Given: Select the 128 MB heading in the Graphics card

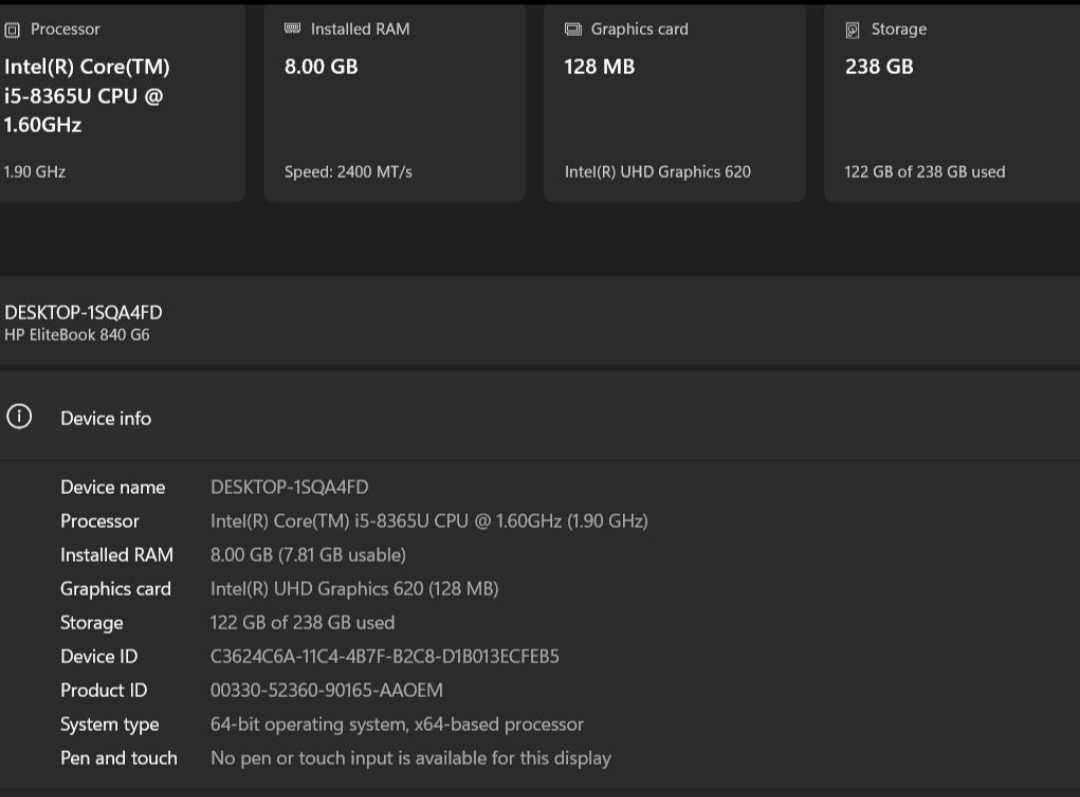Looking at the screenshot, I should pos(599,67).
